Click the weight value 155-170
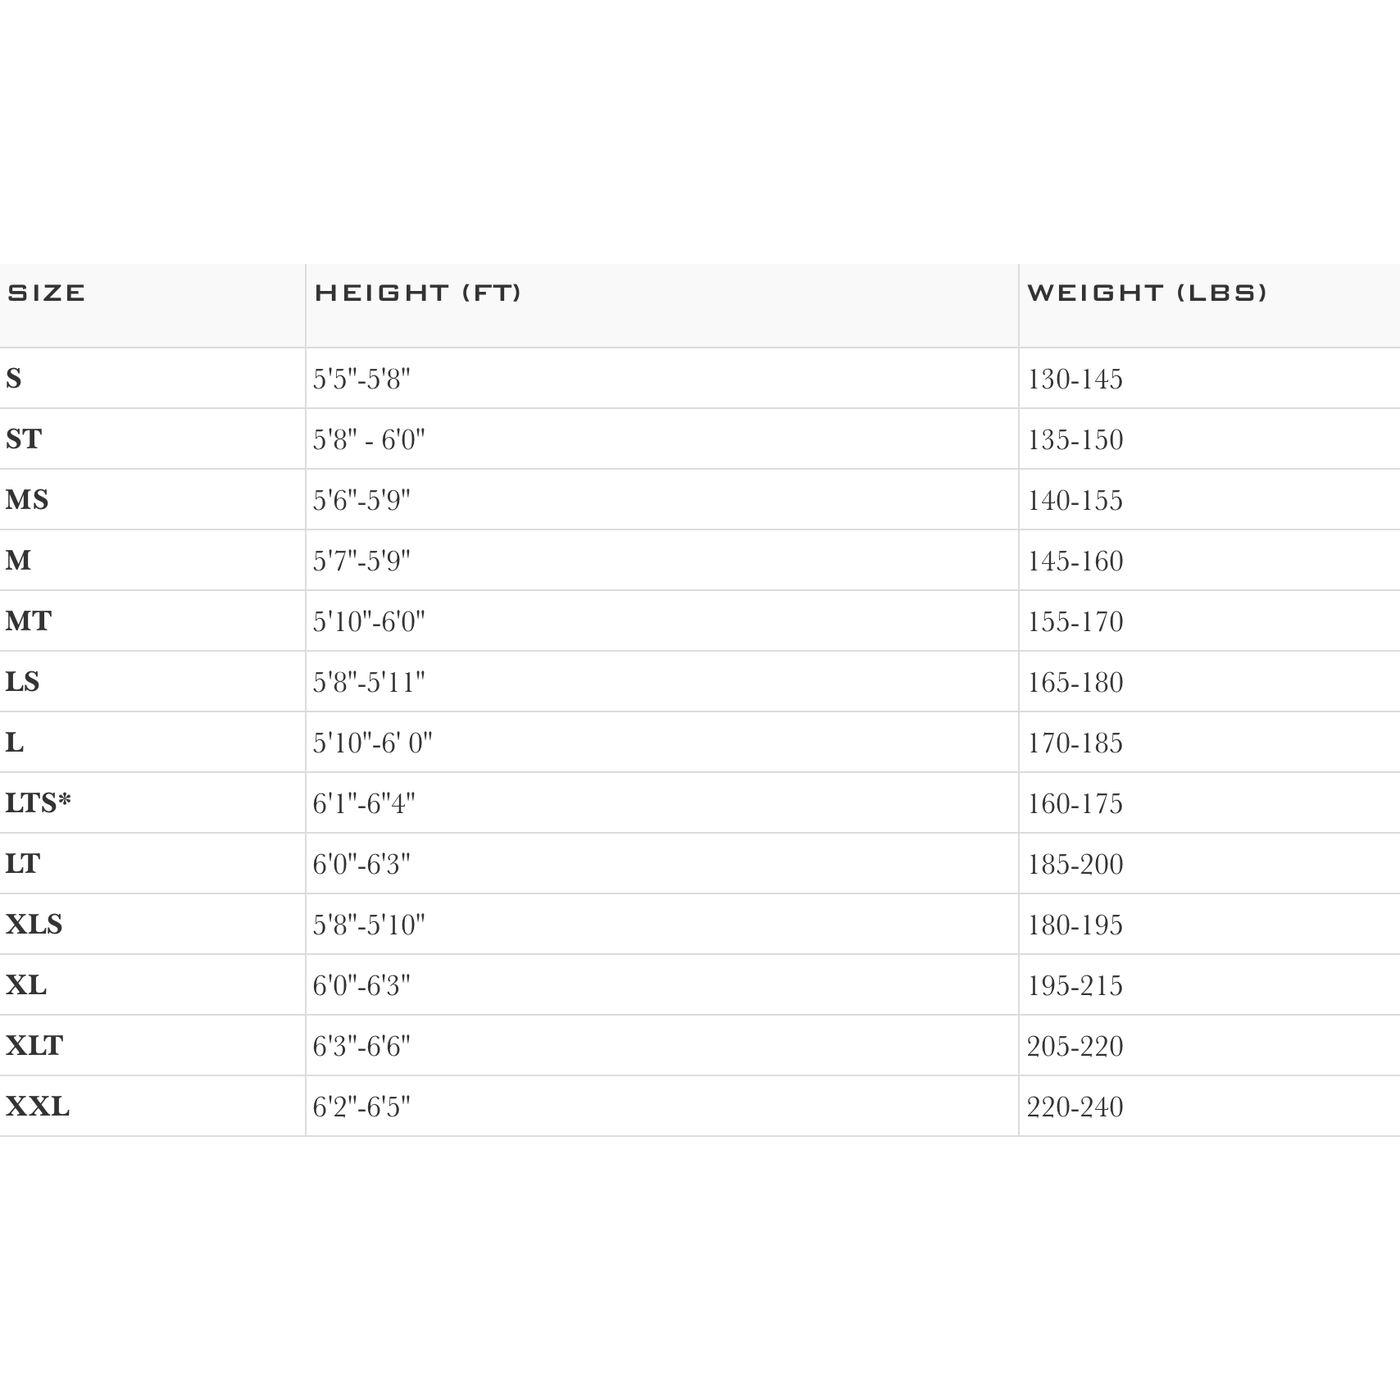1400x1400 pixels. tap(1075, 621)
